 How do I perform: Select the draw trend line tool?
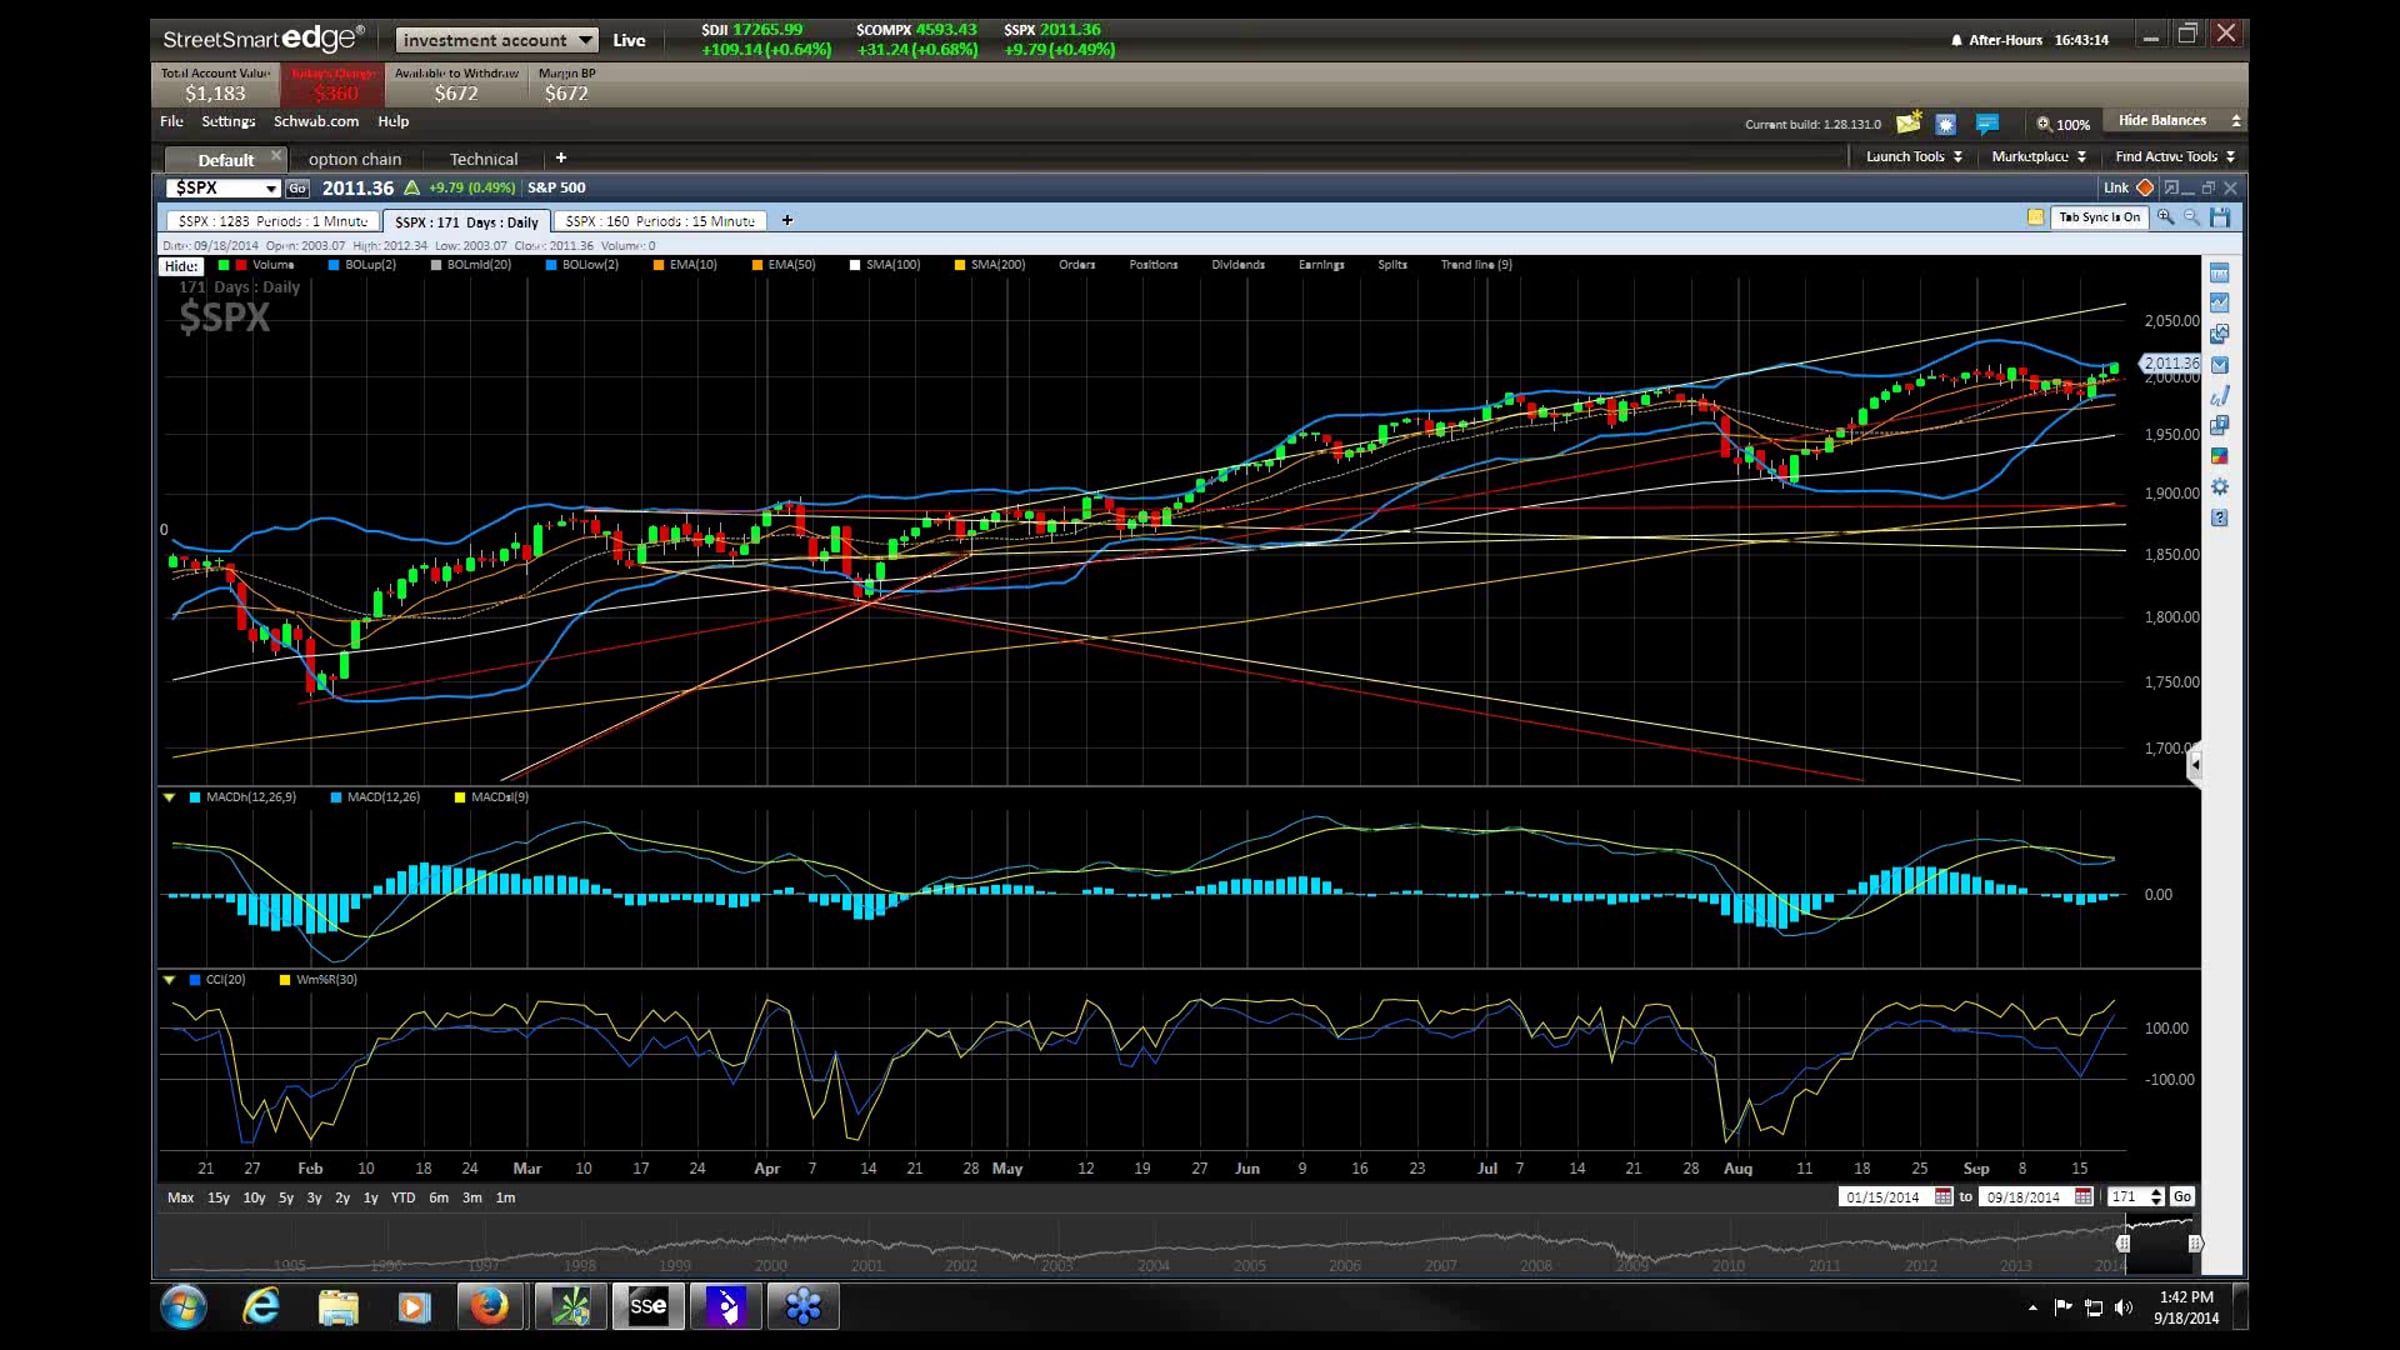pos(2219,396)
